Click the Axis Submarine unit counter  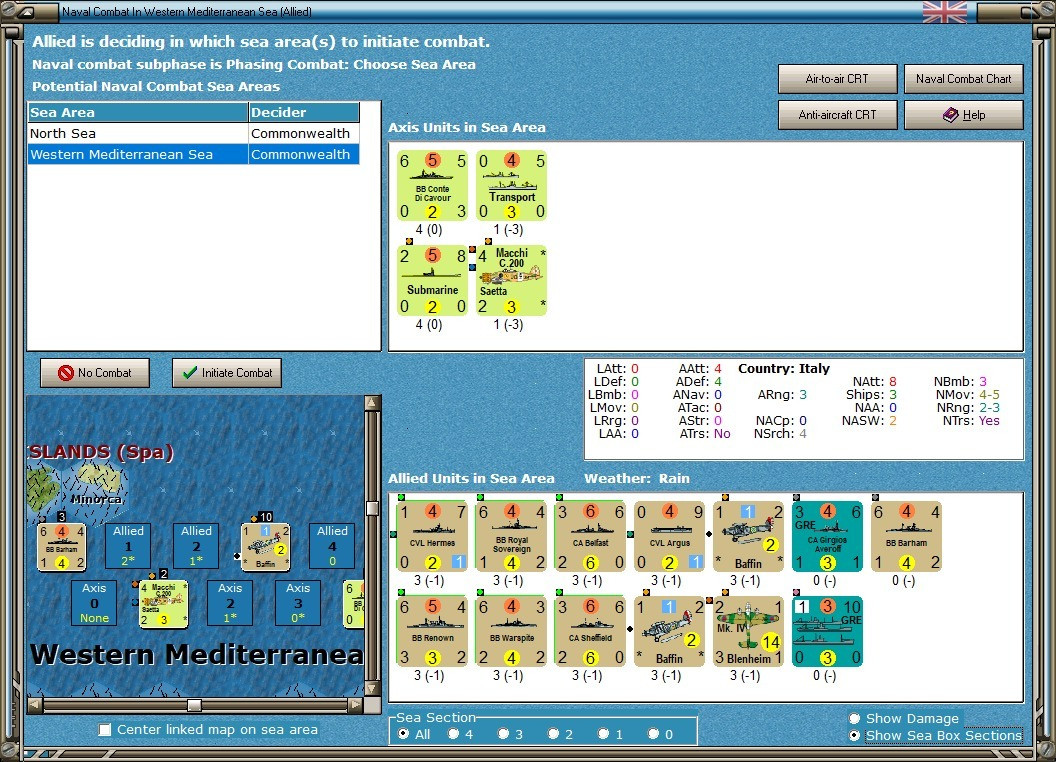tap(432, 280)
